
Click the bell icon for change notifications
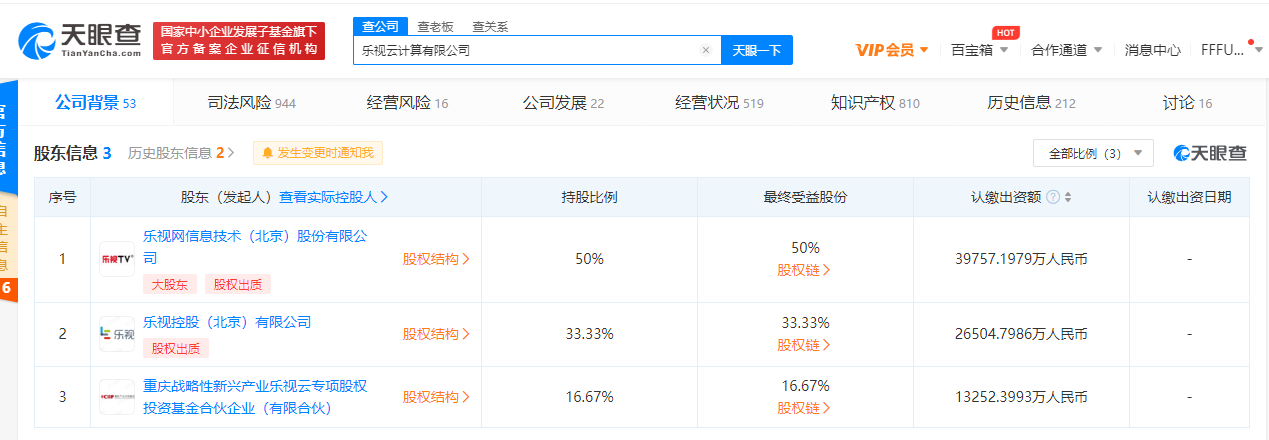(267, 153)
